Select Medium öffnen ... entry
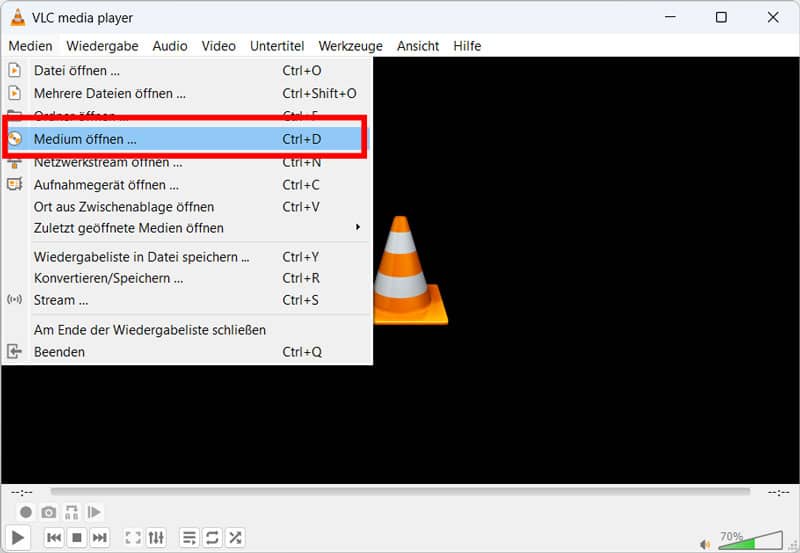Screen dimensions: 800x553 pos(187,139)
